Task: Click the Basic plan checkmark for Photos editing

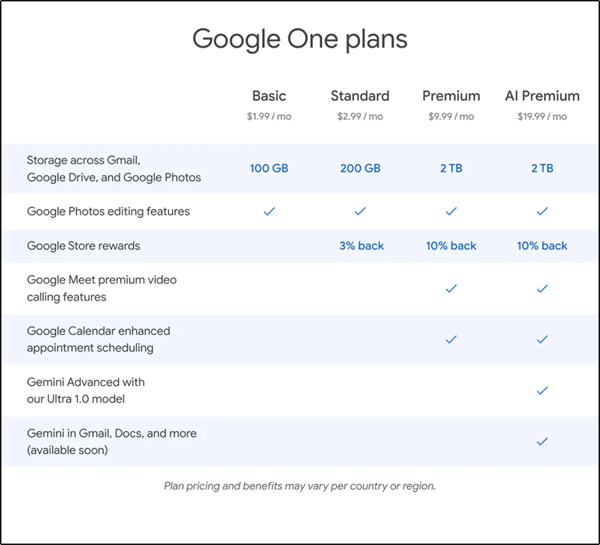Action: pyautogui.click(x=269, y=211)
